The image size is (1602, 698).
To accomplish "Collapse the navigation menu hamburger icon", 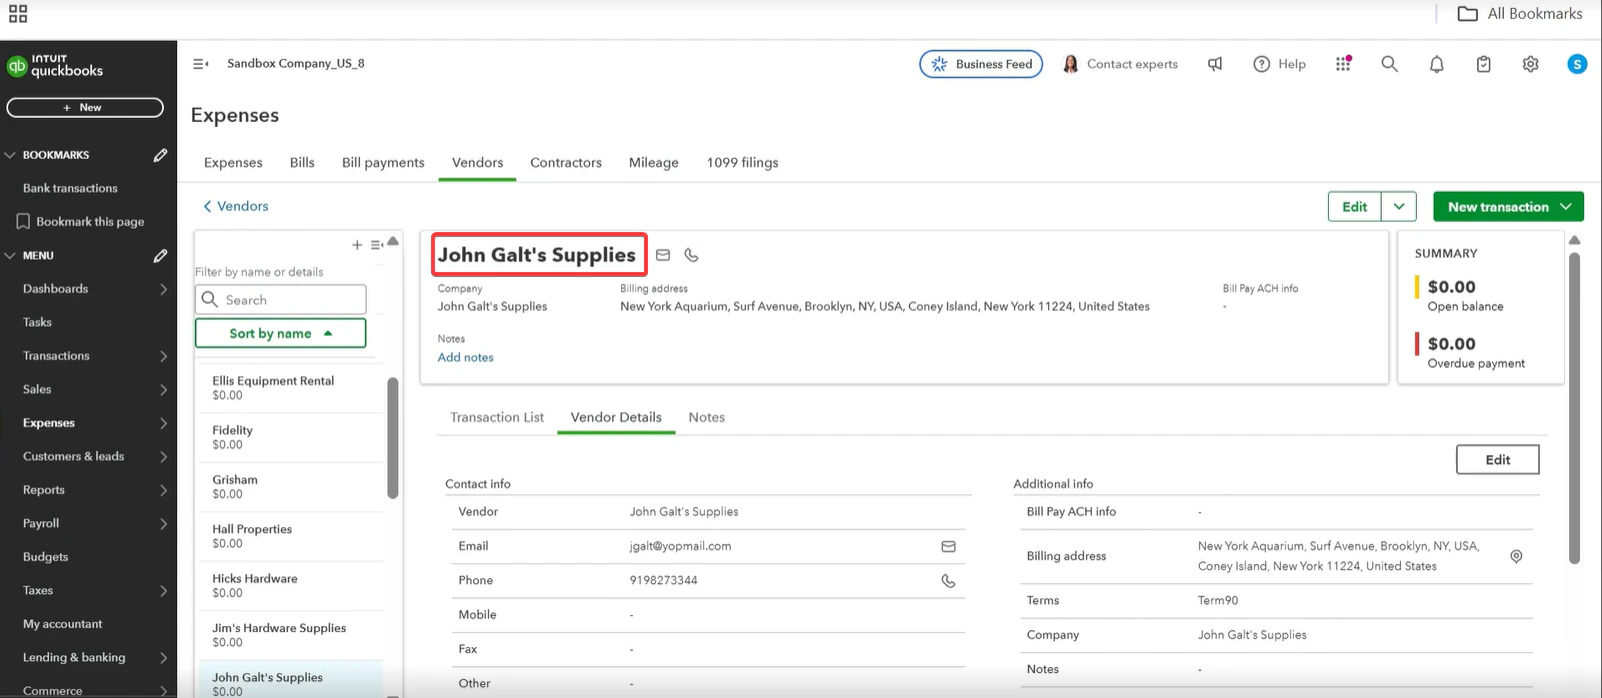I will tap(200, 64).
